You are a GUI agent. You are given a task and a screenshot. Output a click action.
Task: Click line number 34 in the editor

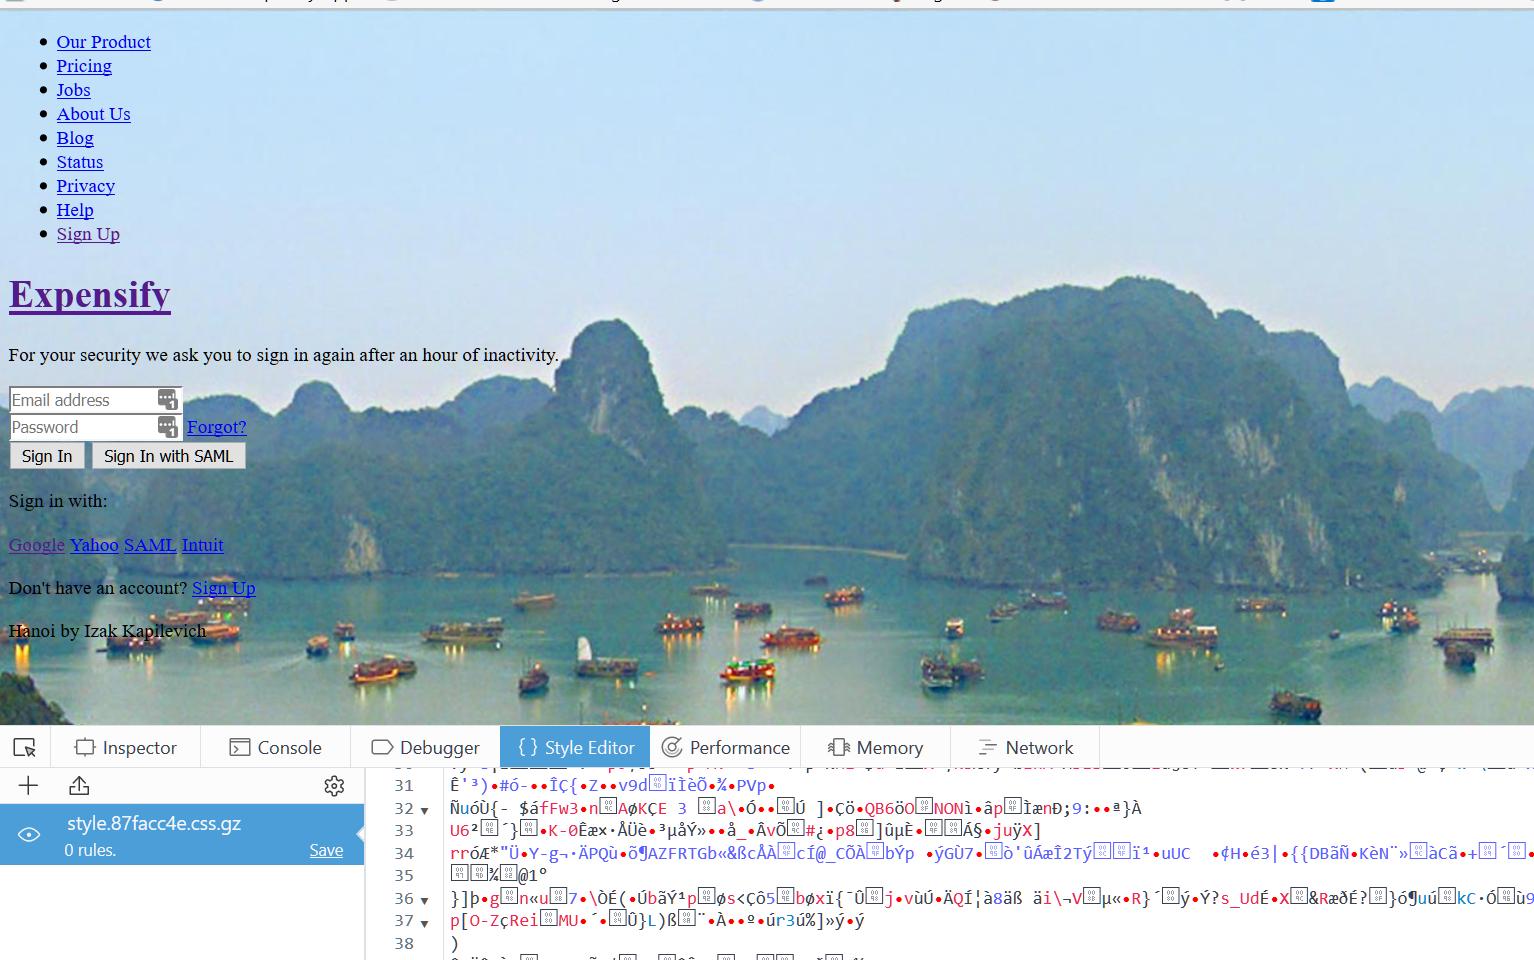coord(403,853)
